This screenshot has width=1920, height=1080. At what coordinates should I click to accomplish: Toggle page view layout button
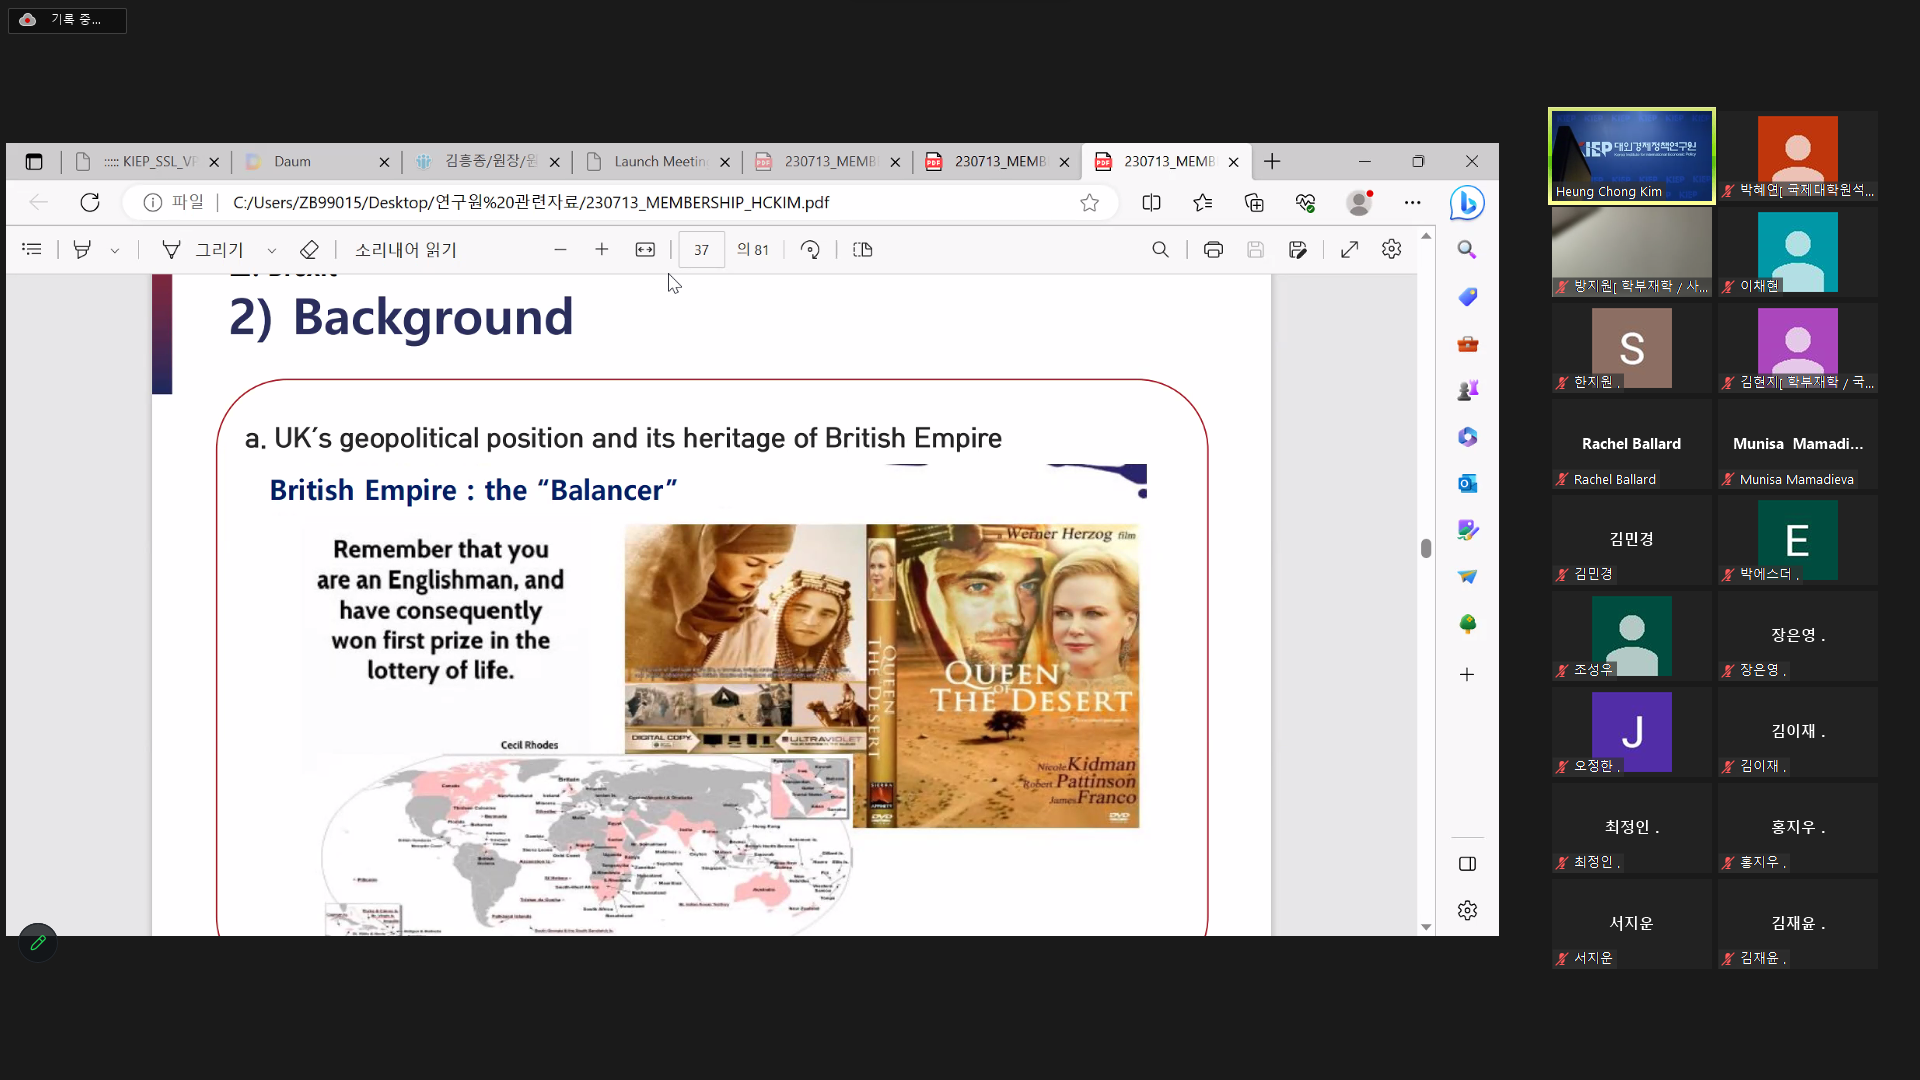(x=863, y=250)
